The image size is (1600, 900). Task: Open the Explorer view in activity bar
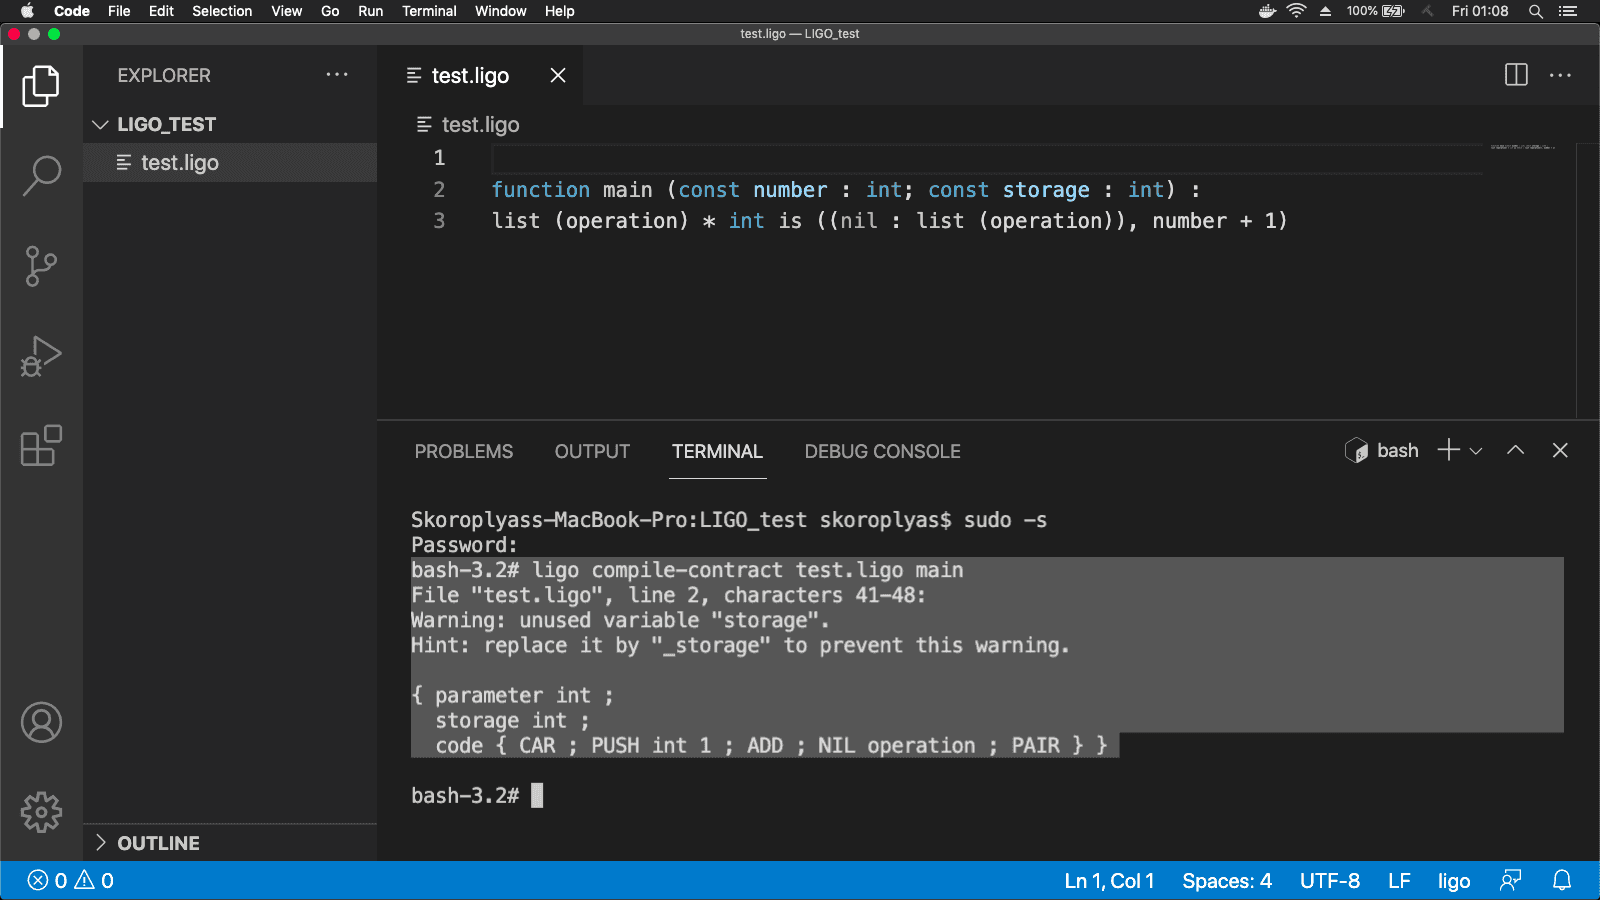point(41,86)
